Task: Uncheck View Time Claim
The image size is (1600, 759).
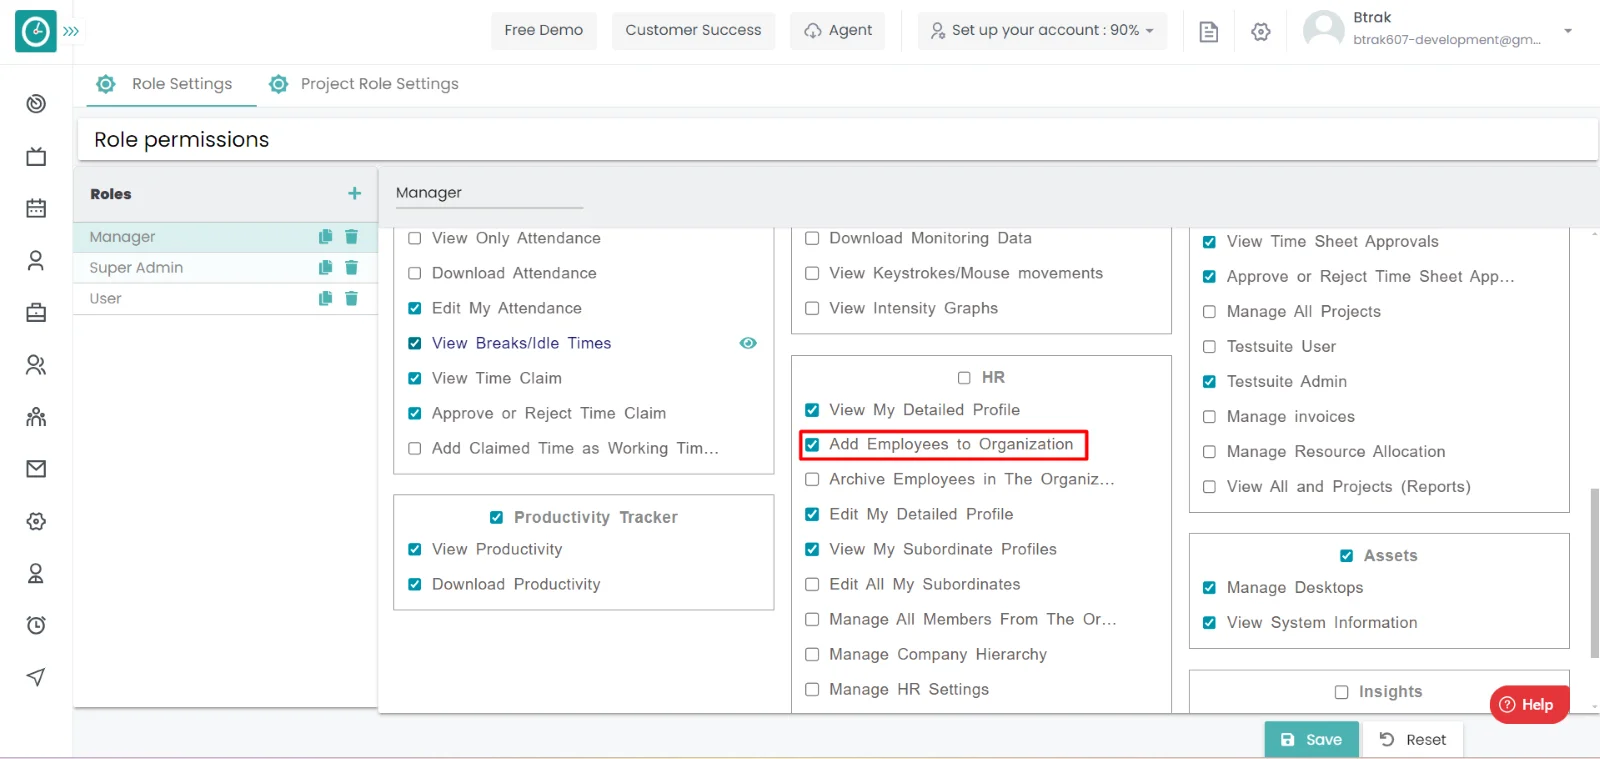Action: (x=414, y=378)
